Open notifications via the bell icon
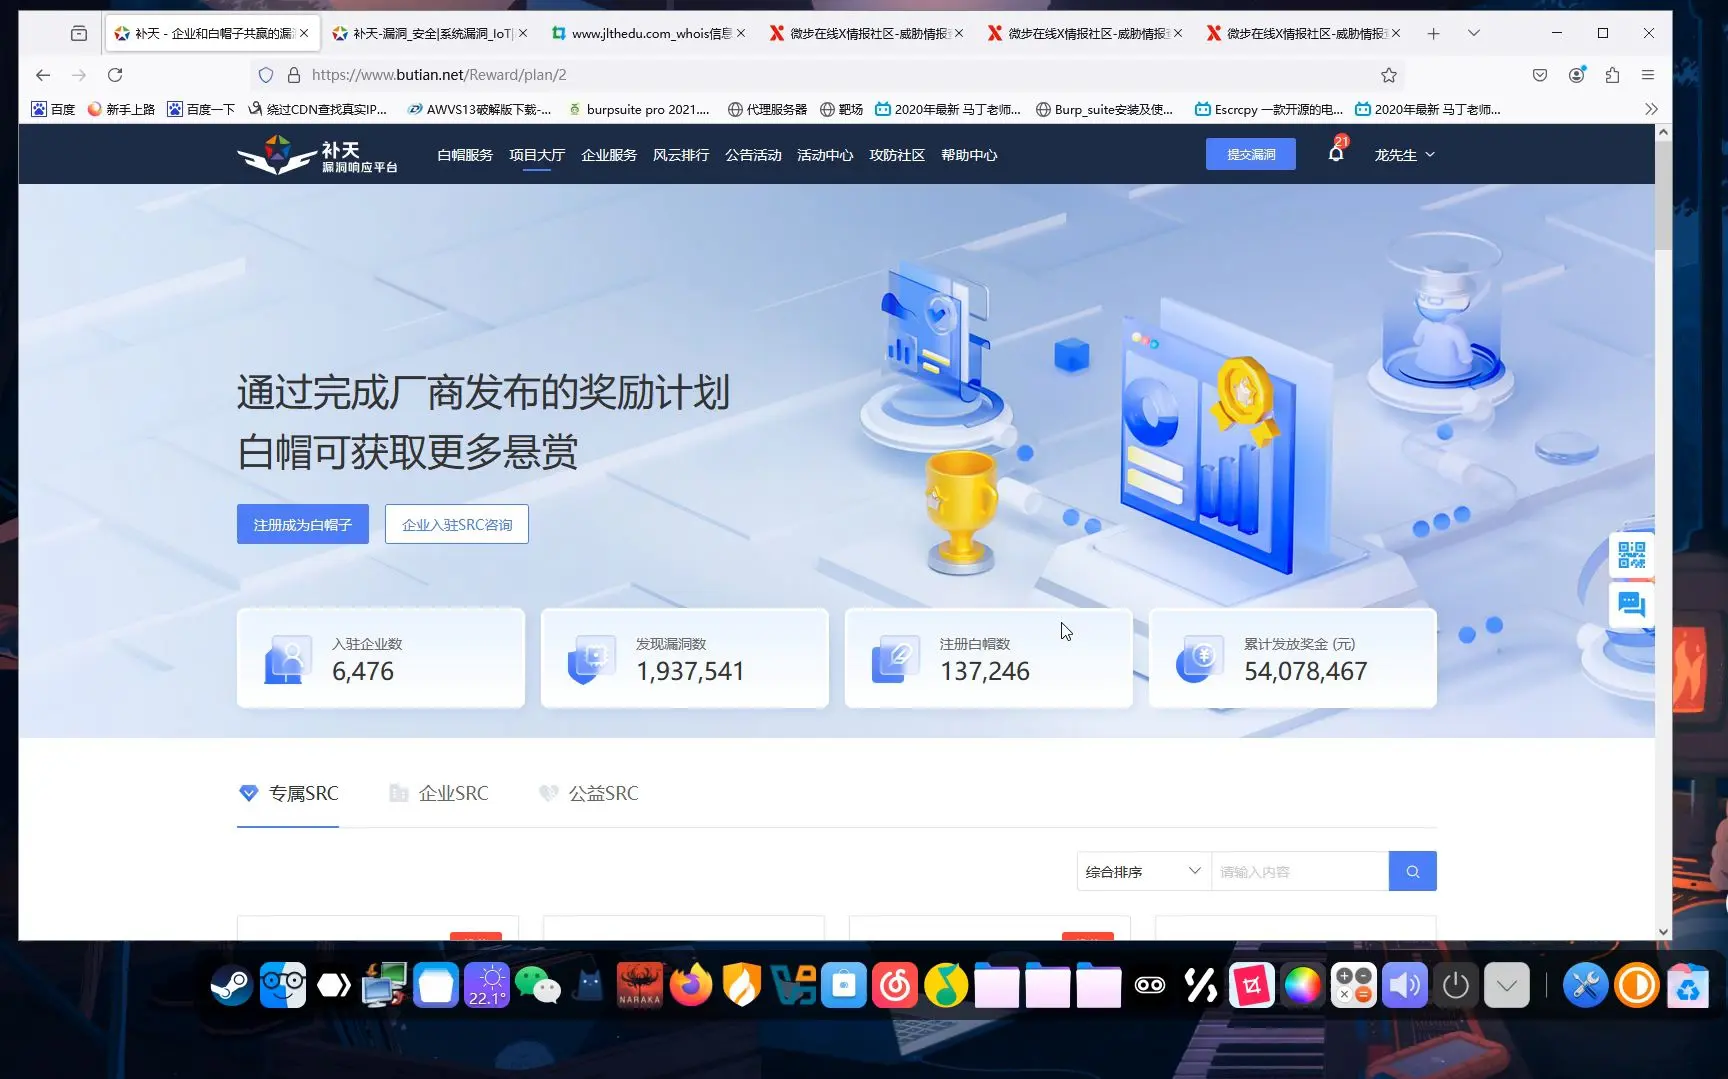 coord(1335,153)
